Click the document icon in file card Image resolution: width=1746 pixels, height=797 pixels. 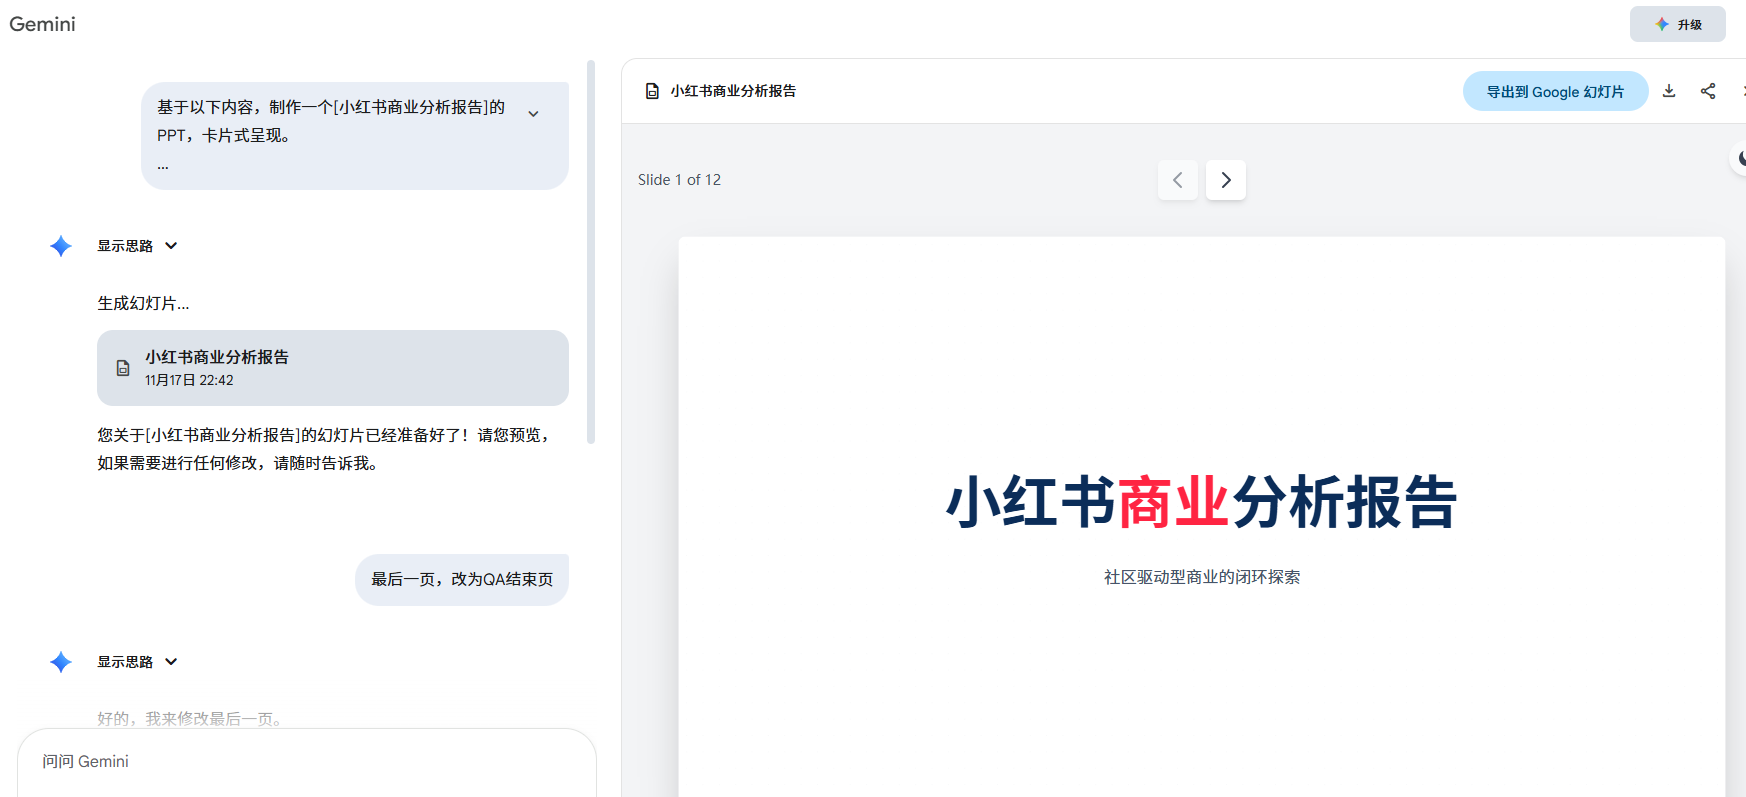coord(123,368)
